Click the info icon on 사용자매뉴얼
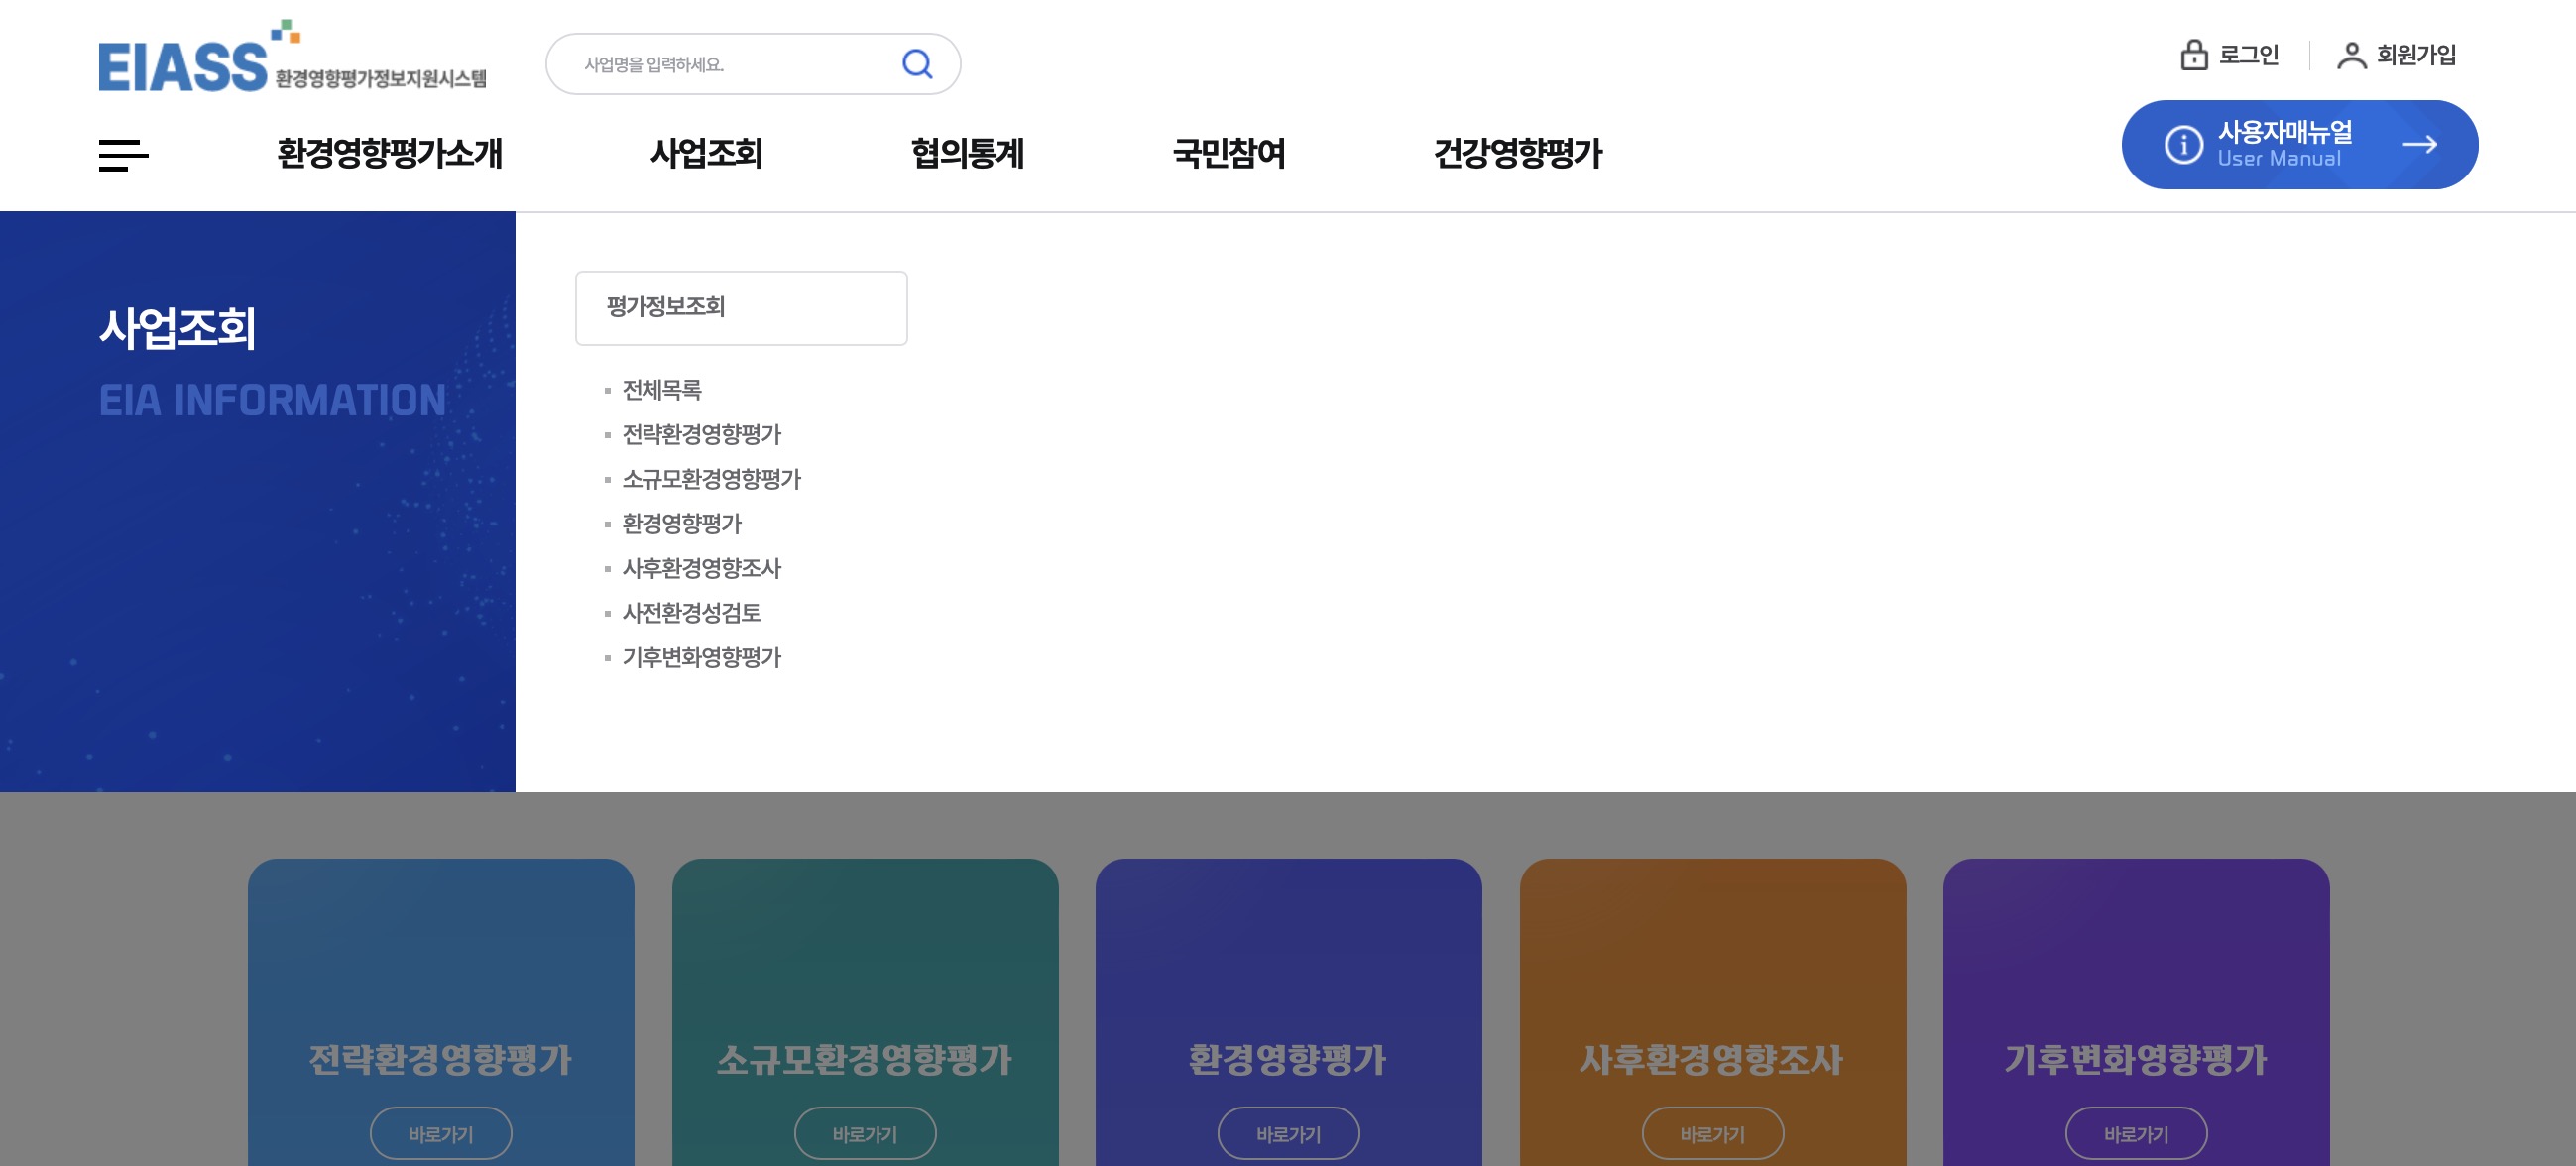The height and width of the screenshot is (1166, 2576). click(2183, 145)
